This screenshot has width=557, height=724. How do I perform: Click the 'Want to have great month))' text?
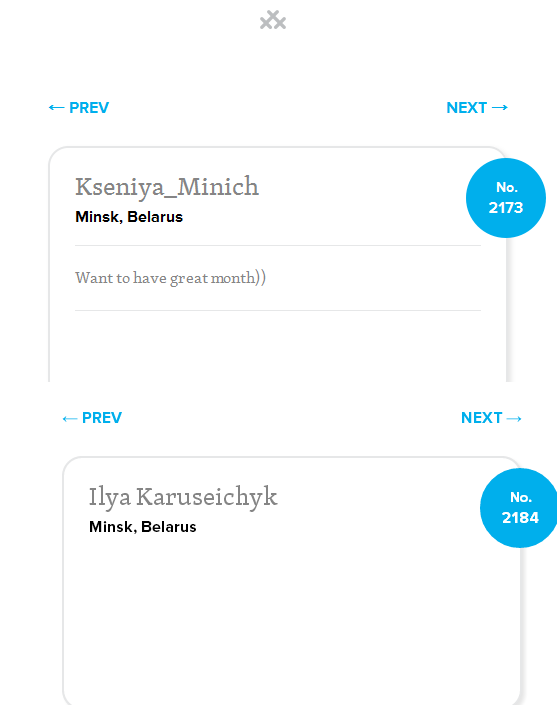pyautogui.click(x=170, y=278)
